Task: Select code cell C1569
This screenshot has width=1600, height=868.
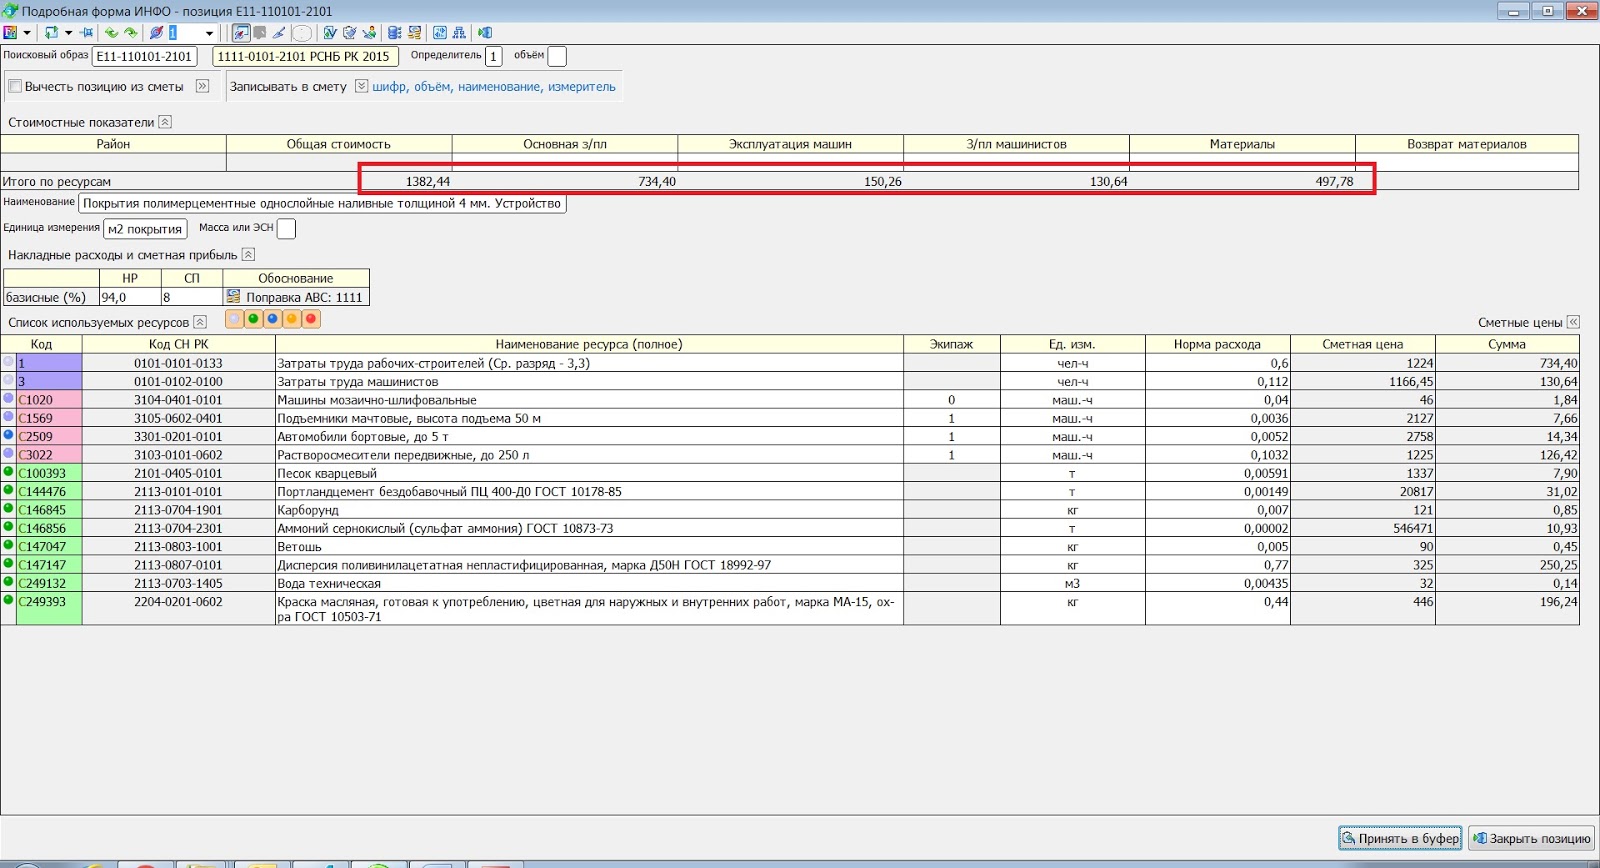Action: (49, 418)
